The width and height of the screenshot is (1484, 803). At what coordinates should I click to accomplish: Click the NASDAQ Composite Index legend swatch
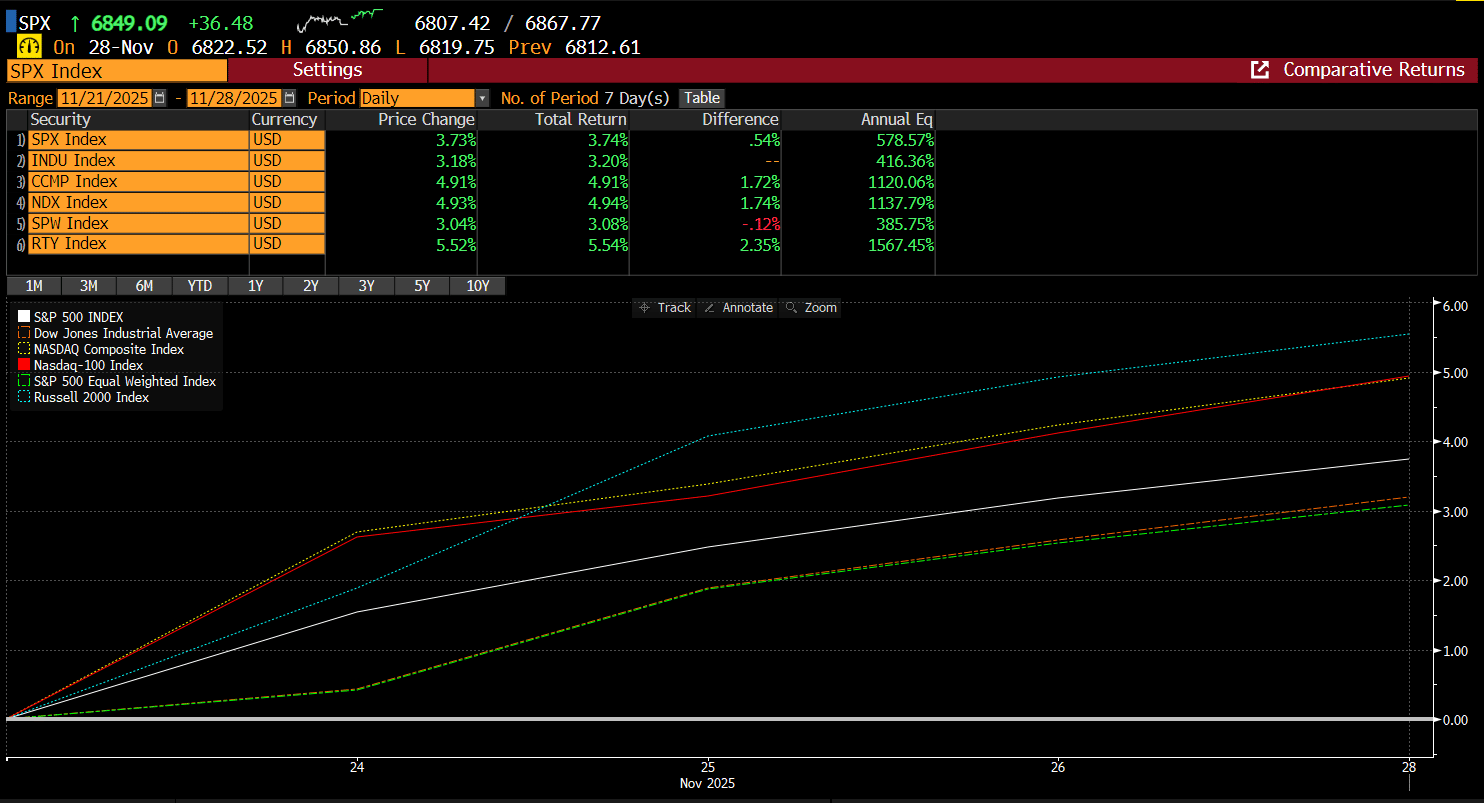pyautogui.click(x=25, y=349)
